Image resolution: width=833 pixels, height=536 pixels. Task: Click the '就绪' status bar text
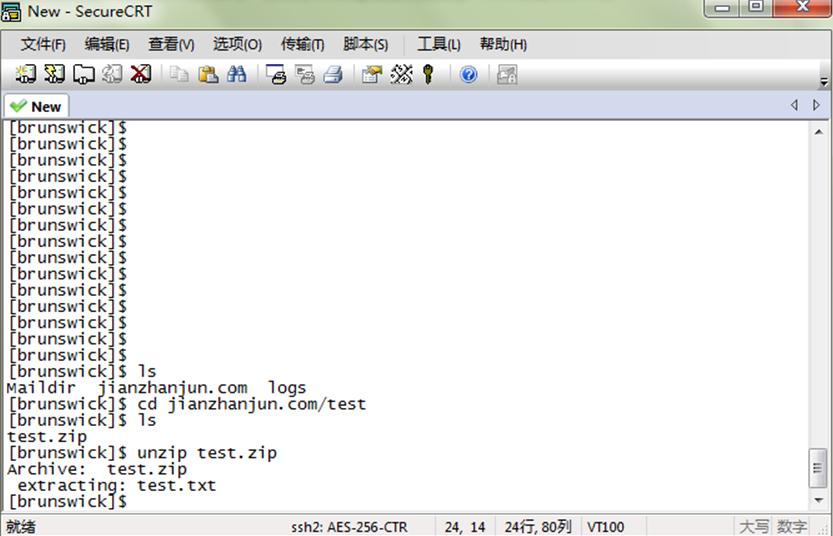tap(21, 527)
